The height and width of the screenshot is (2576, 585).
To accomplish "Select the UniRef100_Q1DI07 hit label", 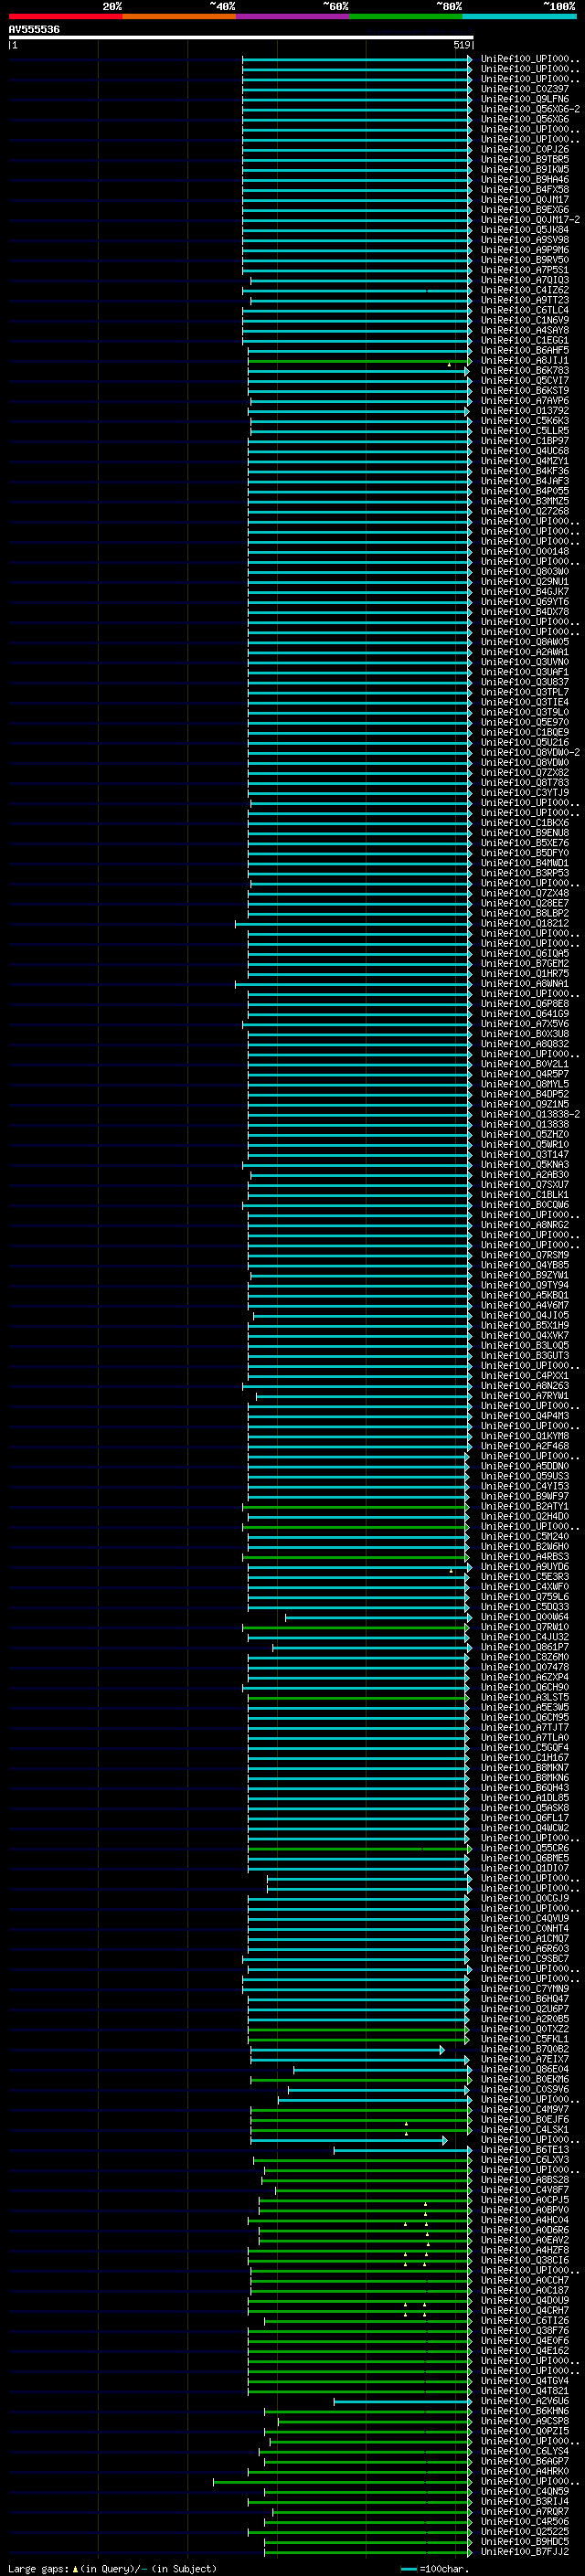I will 525,1868.
